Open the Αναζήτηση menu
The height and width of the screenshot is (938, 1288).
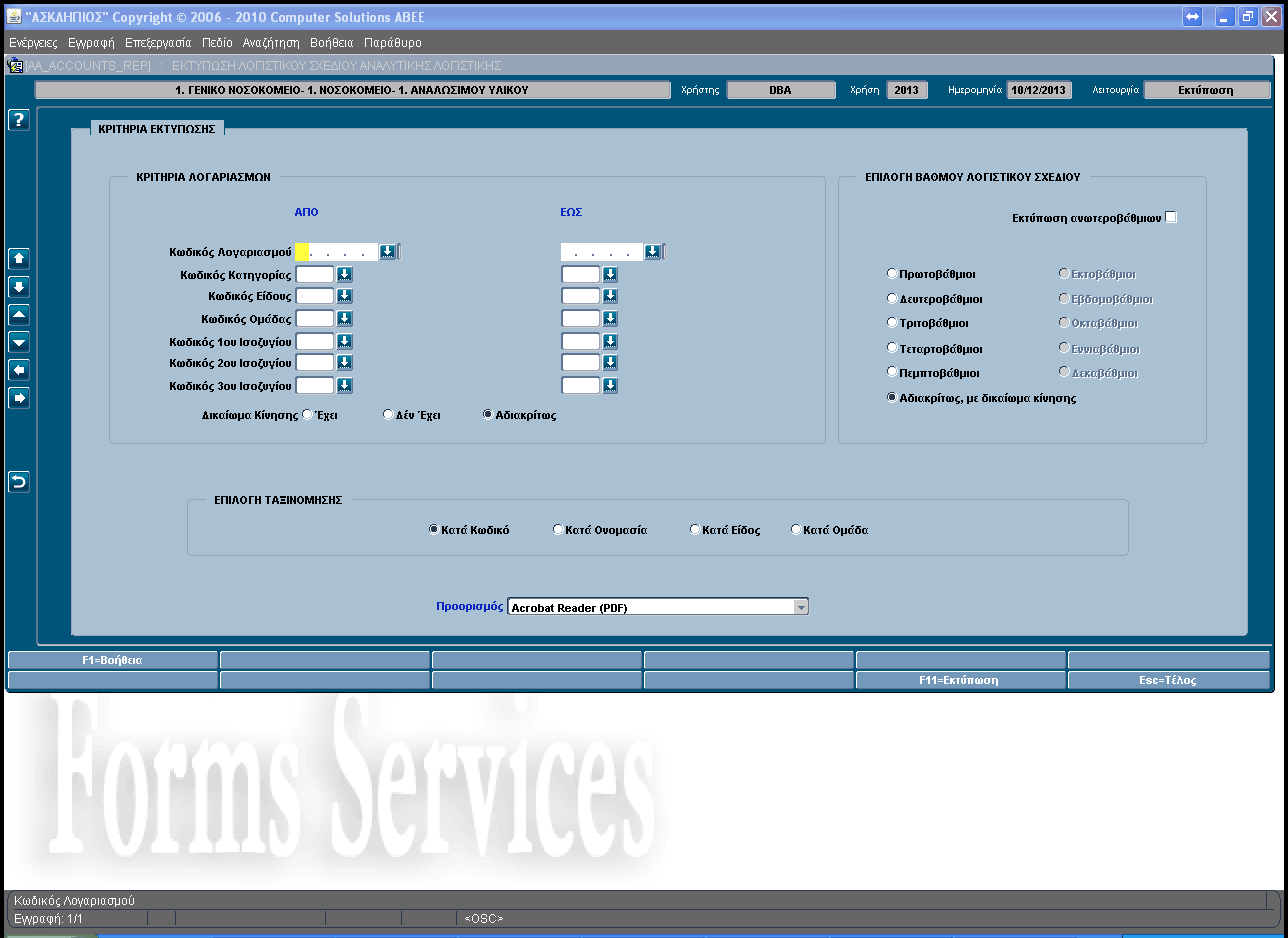tap(271, 43)
